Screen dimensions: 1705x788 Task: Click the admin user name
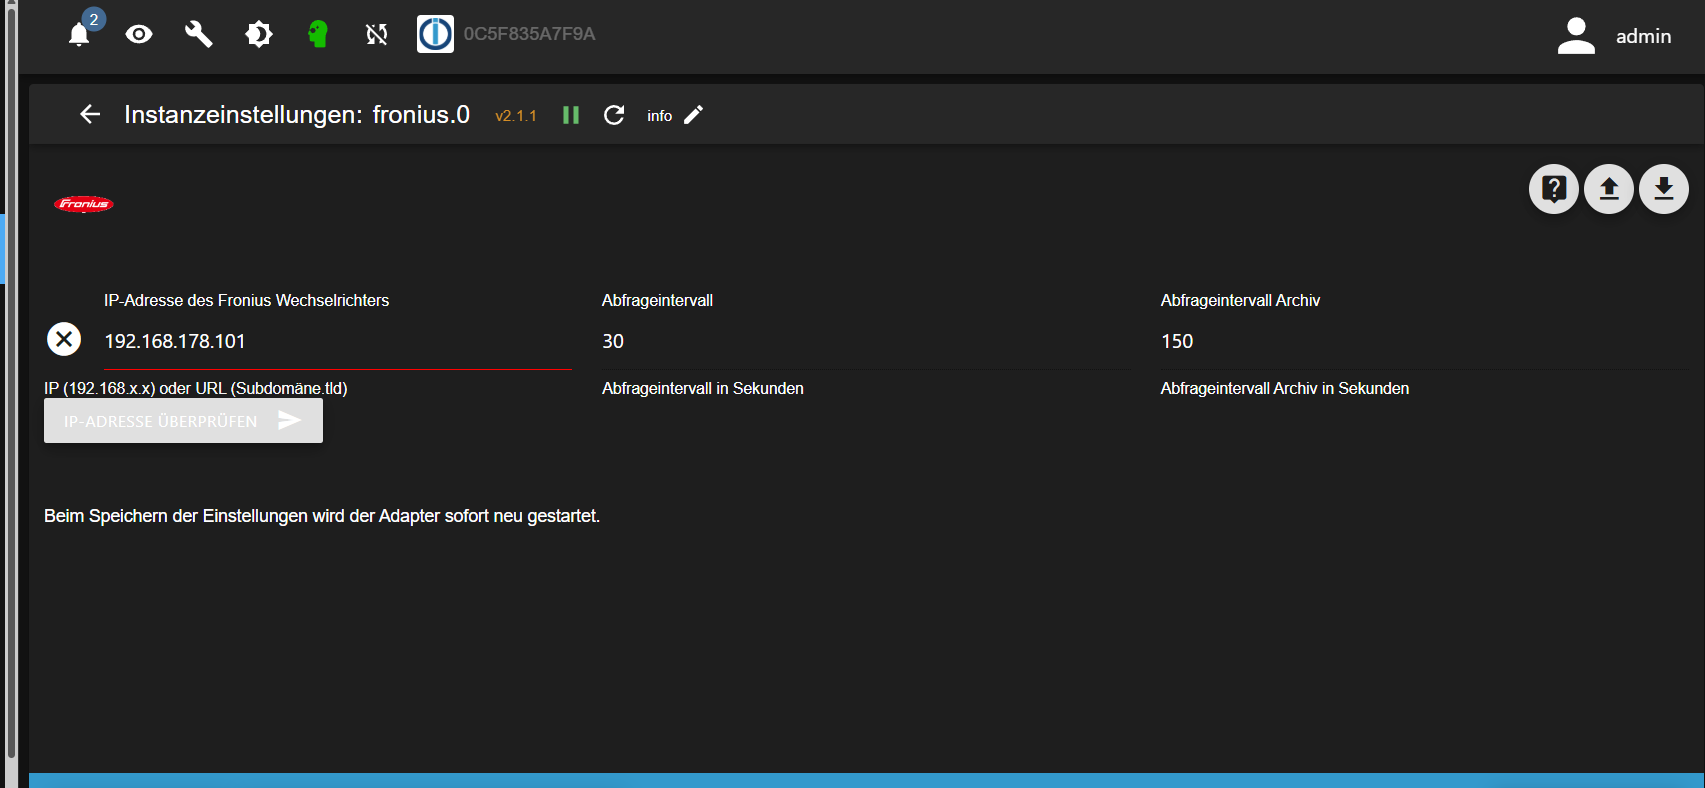1643,36
